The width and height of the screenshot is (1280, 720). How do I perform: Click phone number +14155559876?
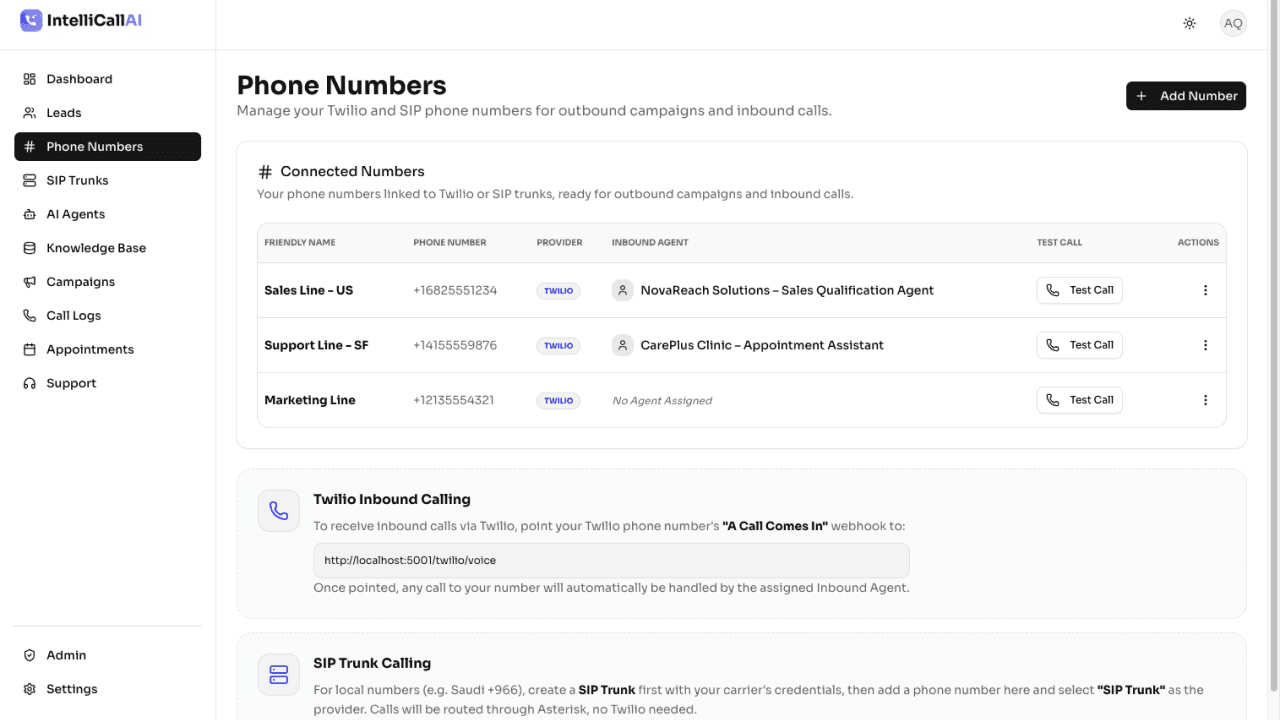[455, 345]
